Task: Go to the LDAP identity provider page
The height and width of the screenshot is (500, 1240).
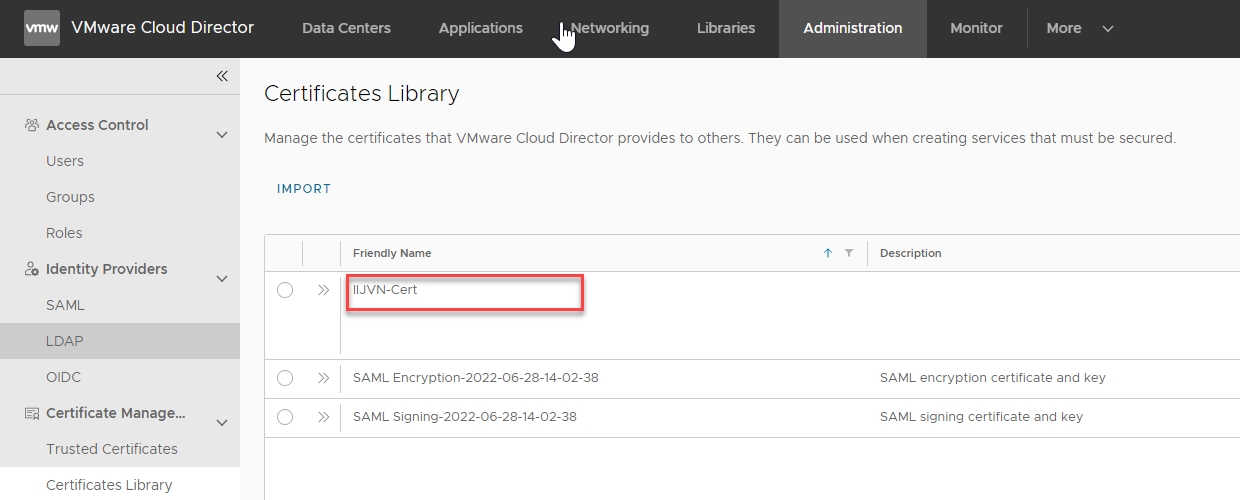Action: (x=65, y=341)
